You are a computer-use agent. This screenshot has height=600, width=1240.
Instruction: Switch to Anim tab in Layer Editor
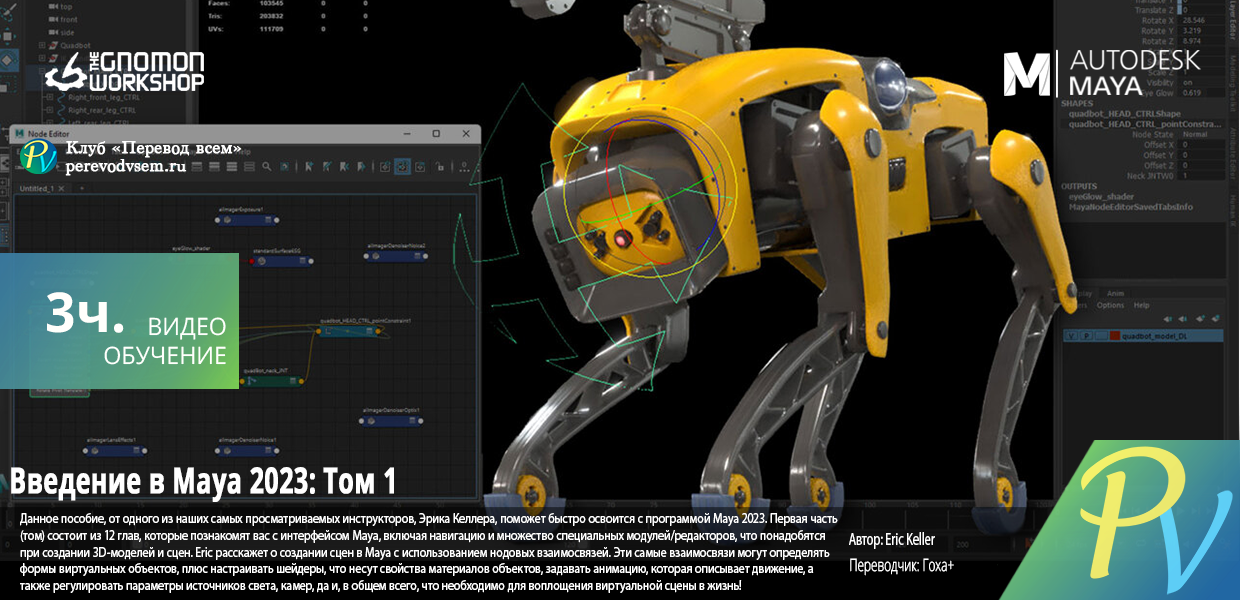(x=1116, y=294)
